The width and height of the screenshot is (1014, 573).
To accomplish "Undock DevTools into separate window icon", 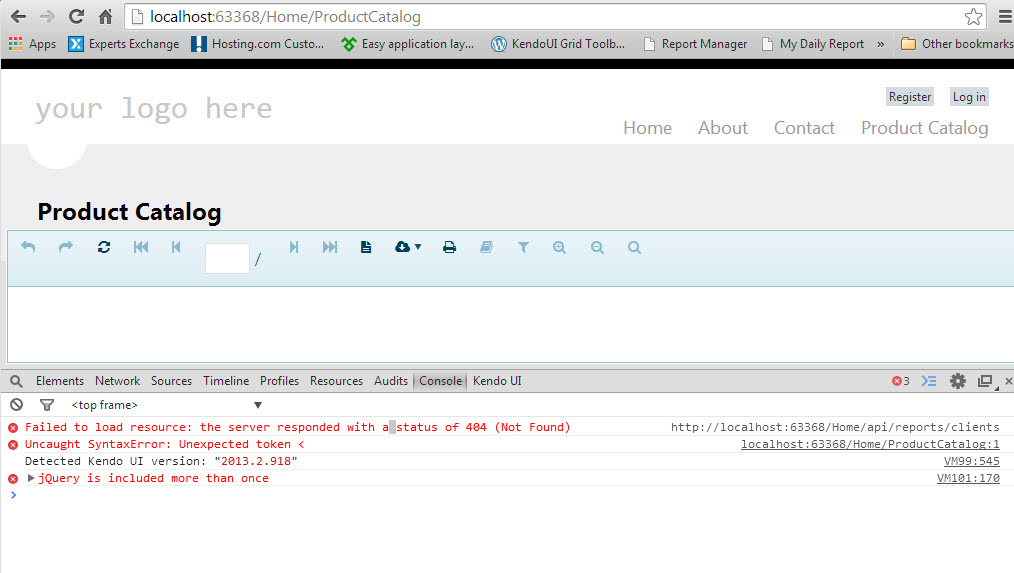I will (986, 381).
